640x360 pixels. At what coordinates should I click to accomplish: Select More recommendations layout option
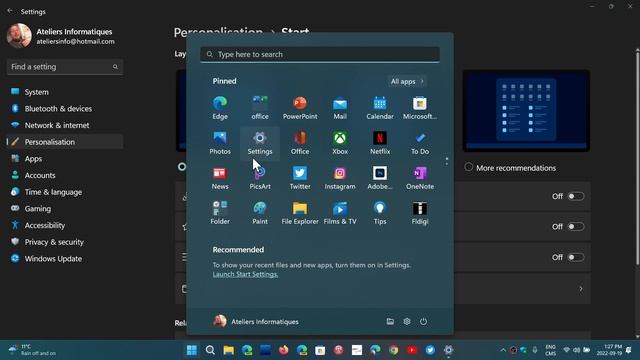(469, 167)
